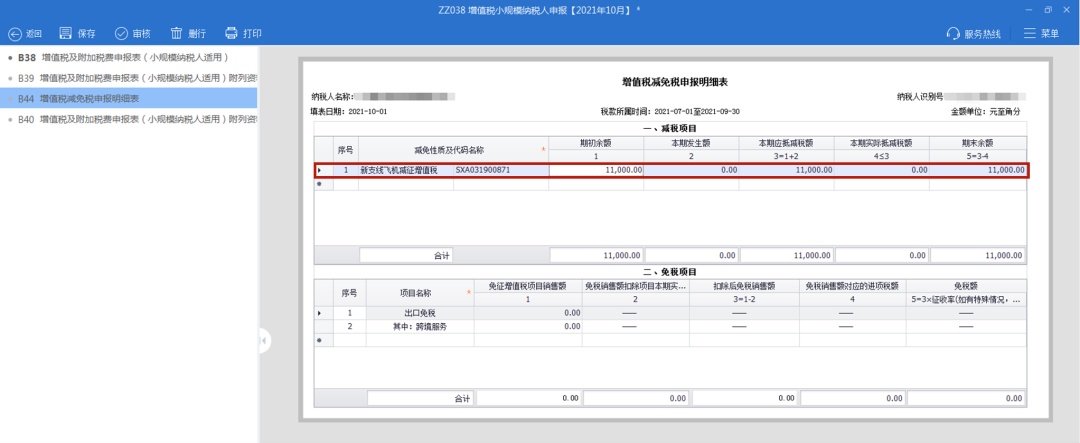
Task: Click the 返回 back arrow icon
Action: point(15,33)
